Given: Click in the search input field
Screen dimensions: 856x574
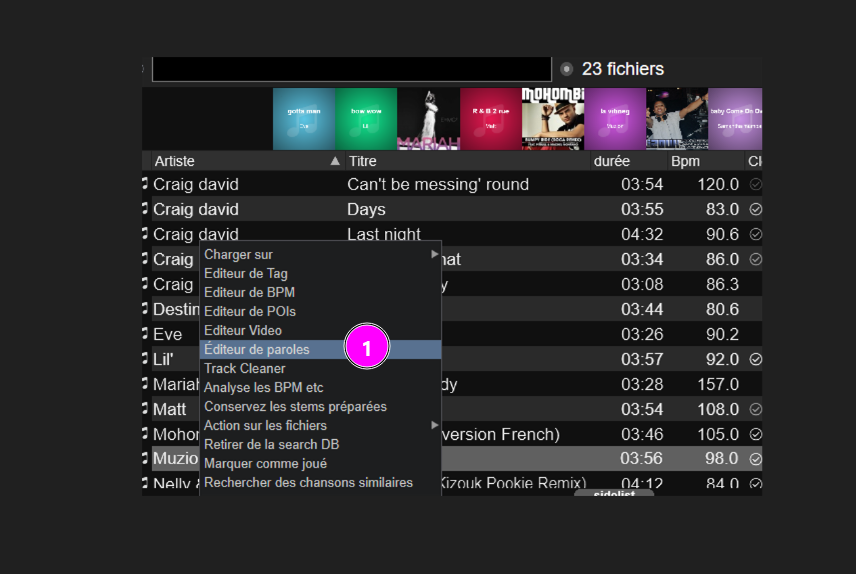Looking at the screenshot, I should pos(351,69).
